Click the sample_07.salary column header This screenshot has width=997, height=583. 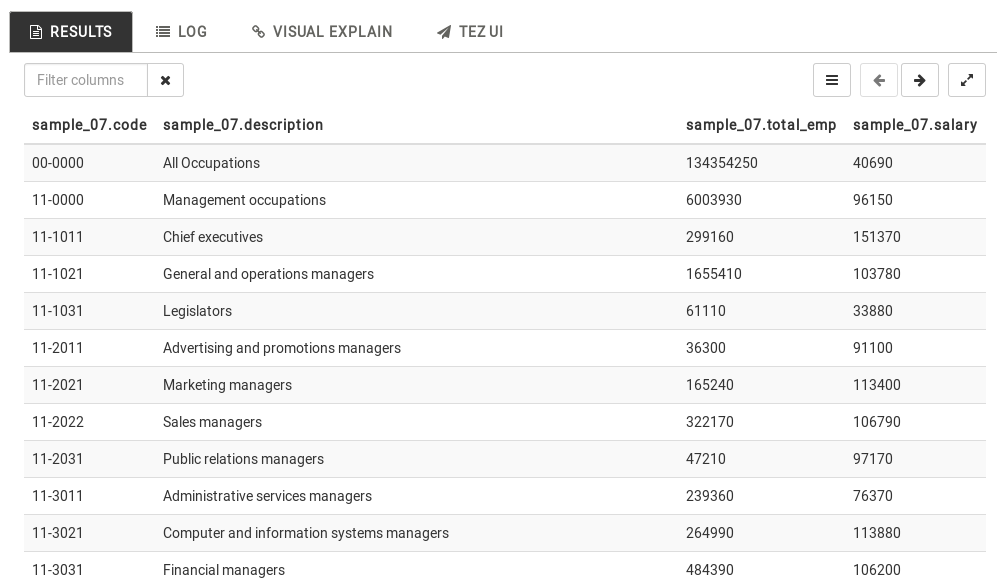(915, 125)
